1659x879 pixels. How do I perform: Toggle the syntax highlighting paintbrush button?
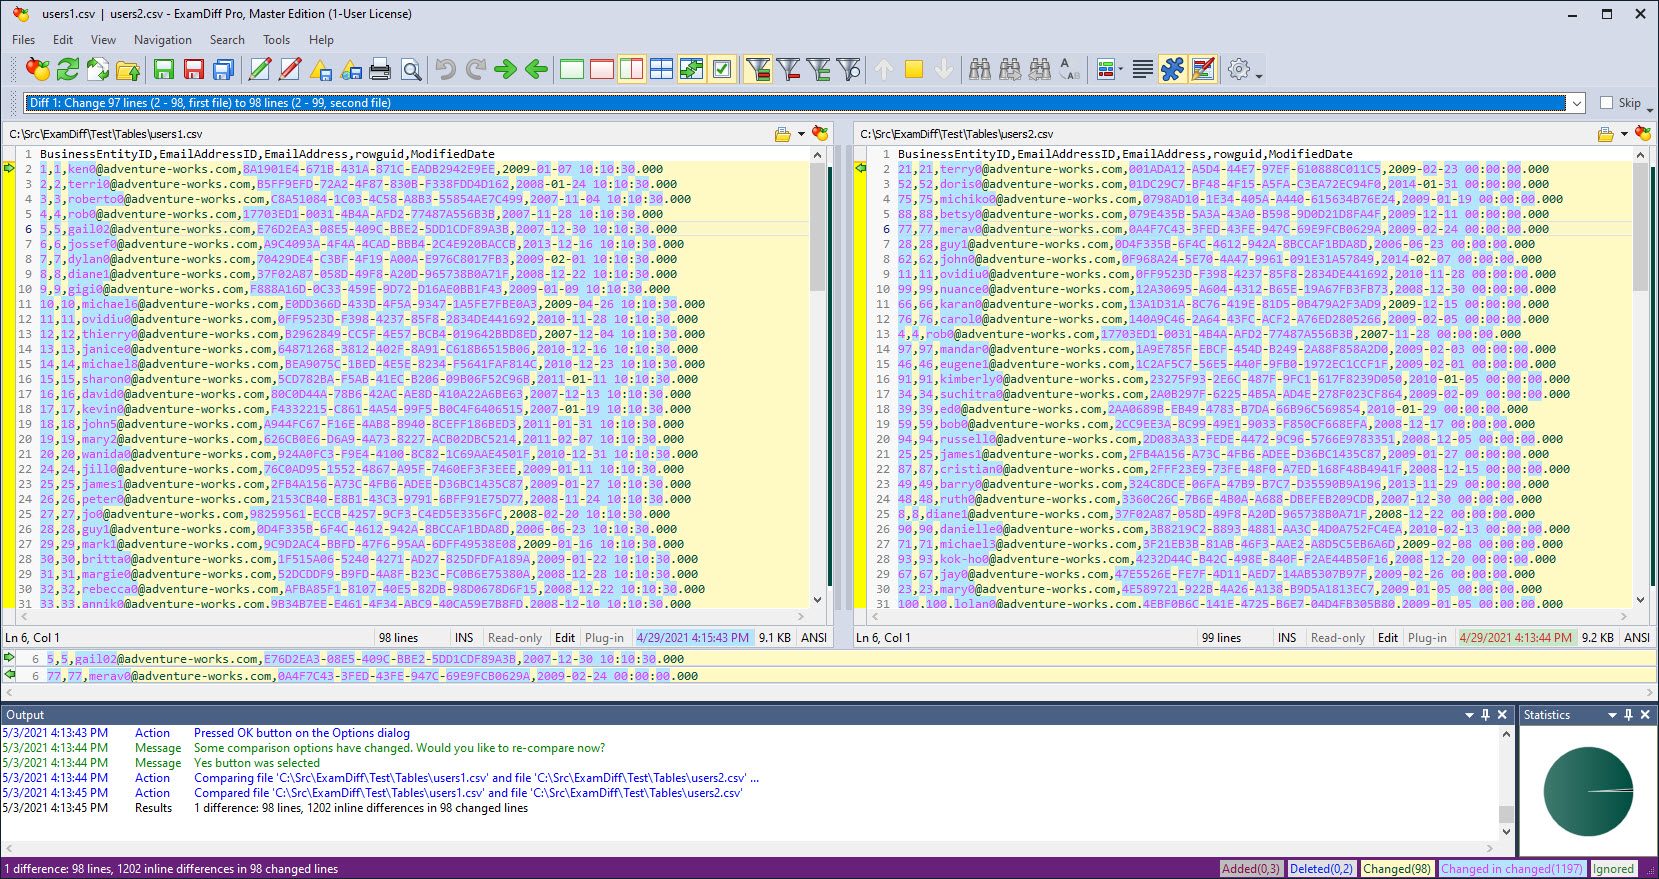[x=1203, y=69]
